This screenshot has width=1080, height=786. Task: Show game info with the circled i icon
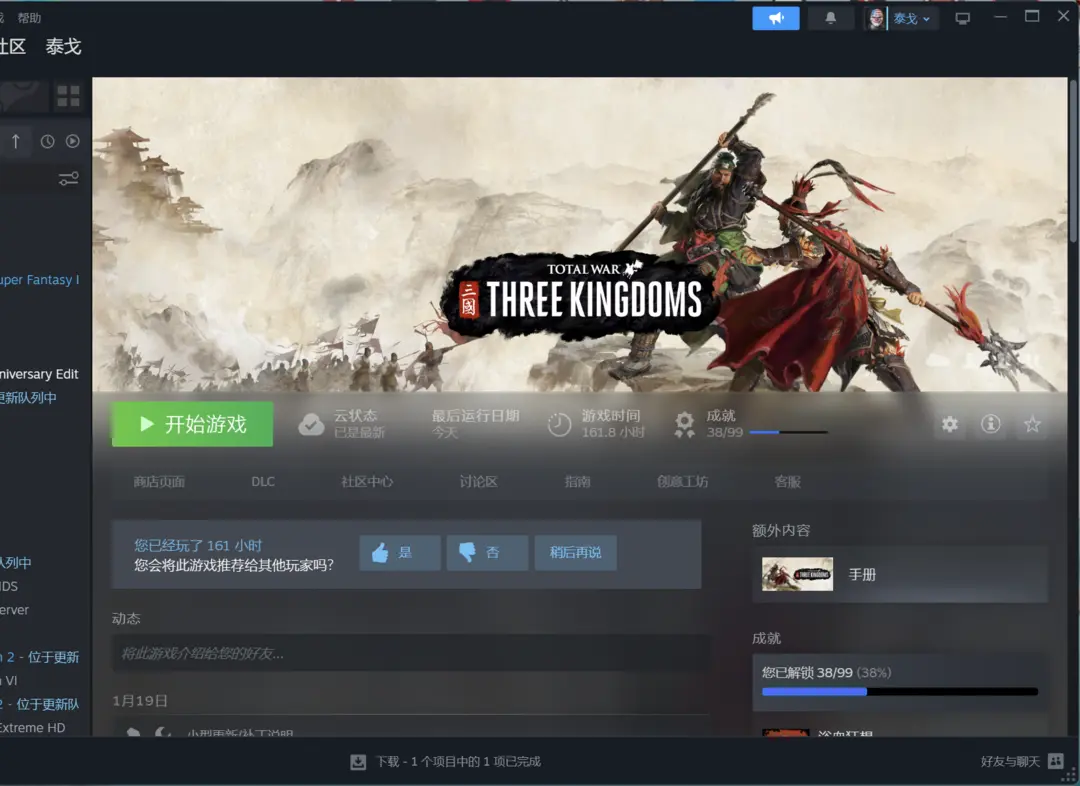click(x=990, y=424)
